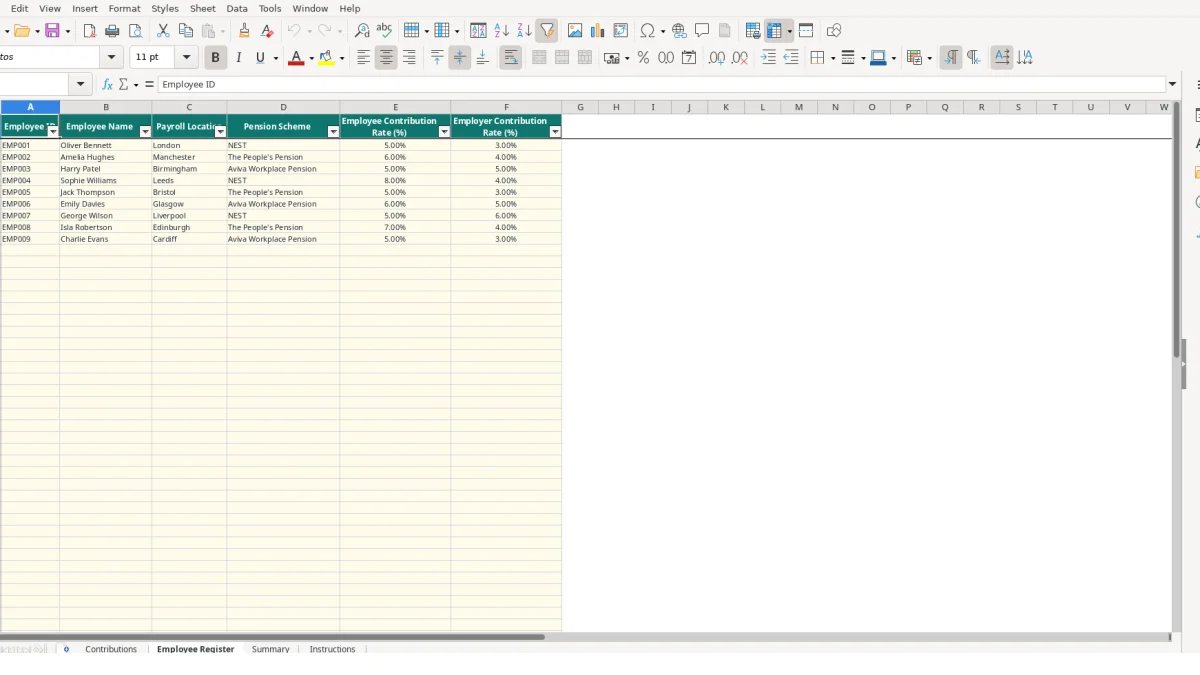Image resolution: width=1200 pixels, height=675 pixels.
Task: Save the document via the Save icon
Action: point(53,31)
